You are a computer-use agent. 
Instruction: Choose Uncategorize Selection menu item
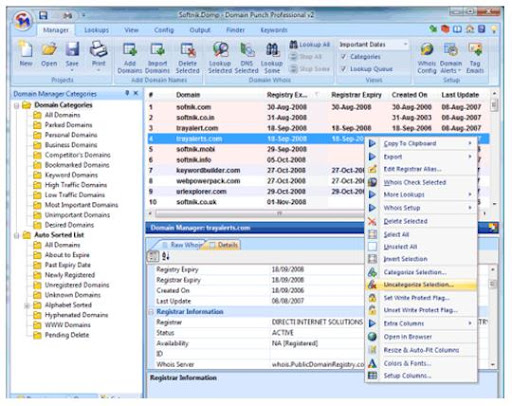click(421, 285)
